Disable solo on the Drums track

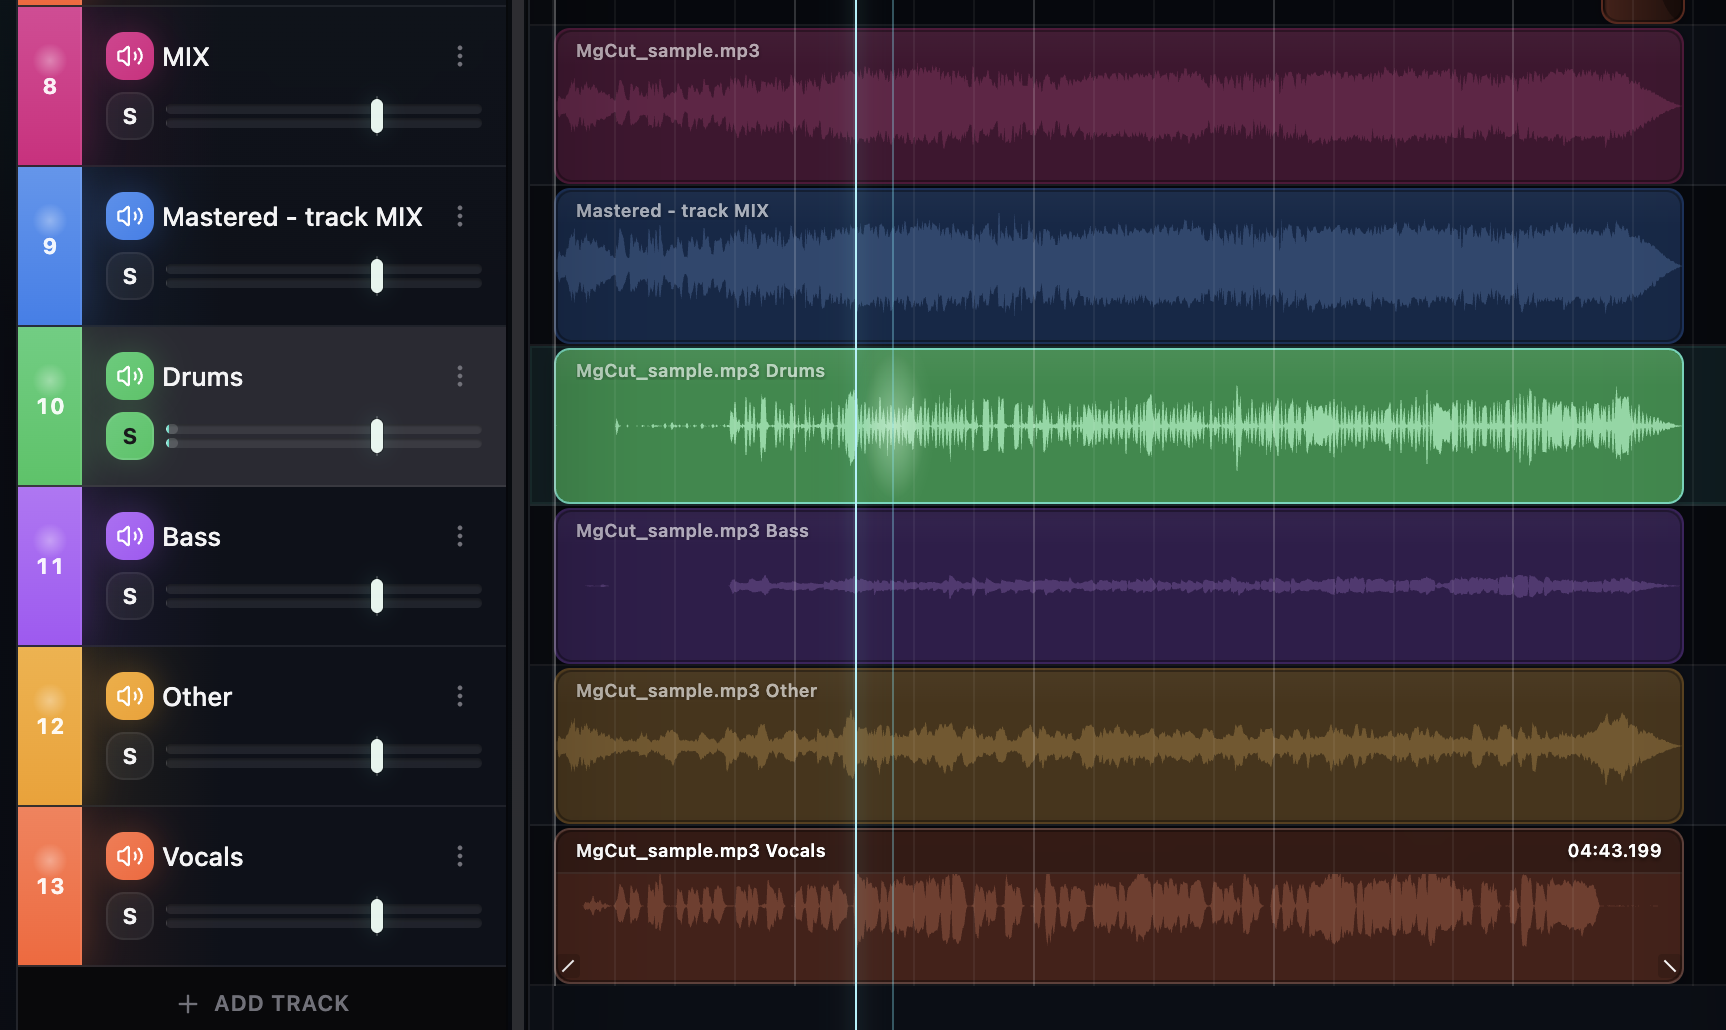tap(130, 436)
